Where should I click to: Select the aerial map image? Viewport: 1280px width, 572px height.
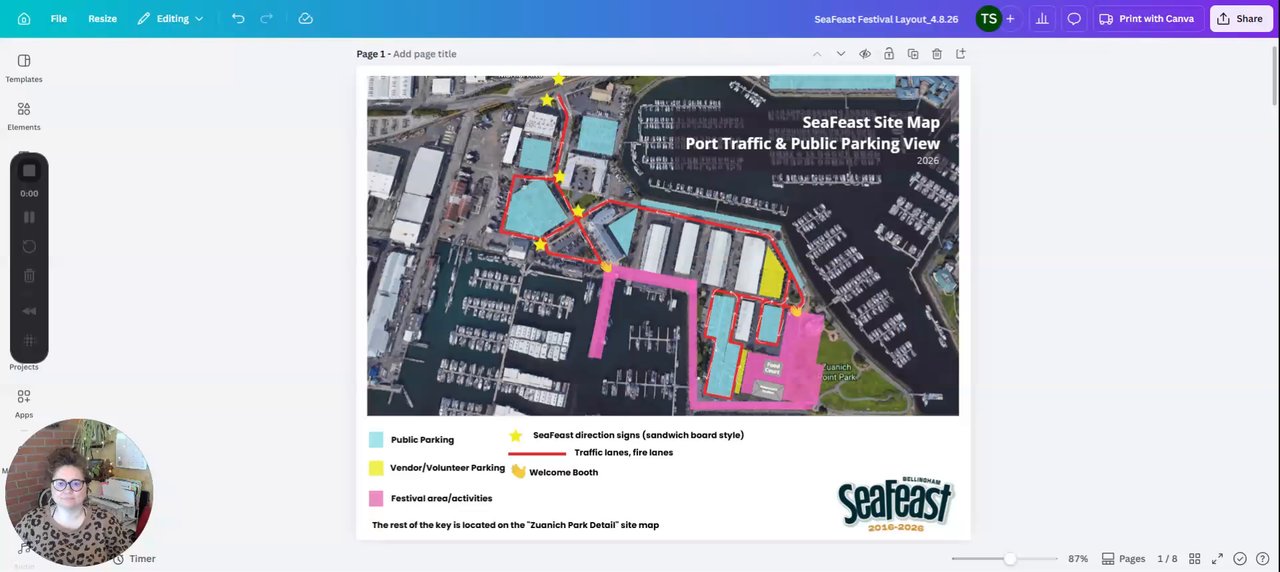662,245
